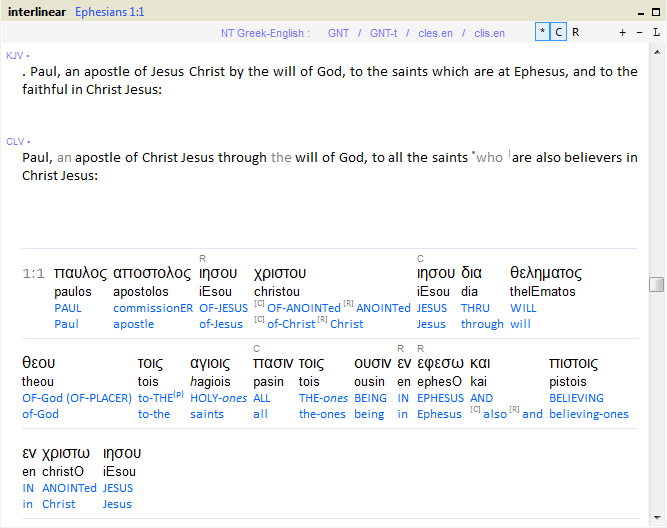
Task: Select the GNT text tab
Action: tap(338, 33)
